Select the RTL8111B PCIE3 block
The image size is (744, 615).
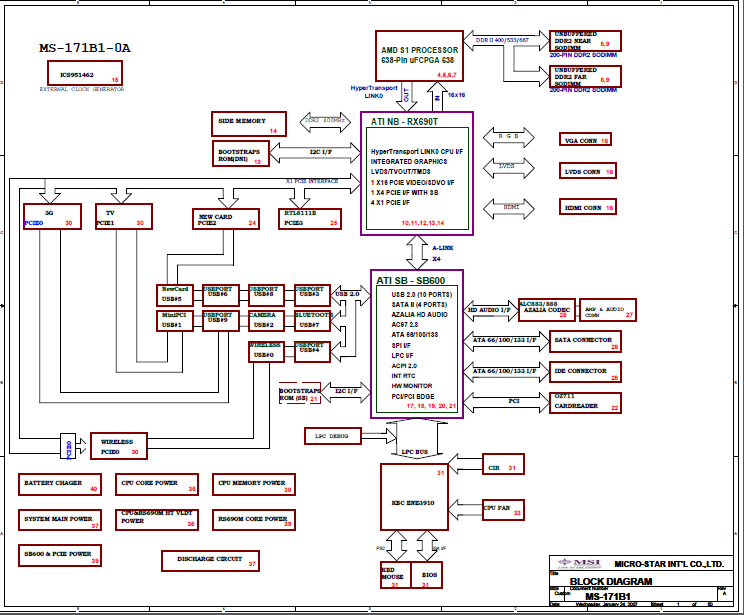pyautogui.click(x=310, y=219)
